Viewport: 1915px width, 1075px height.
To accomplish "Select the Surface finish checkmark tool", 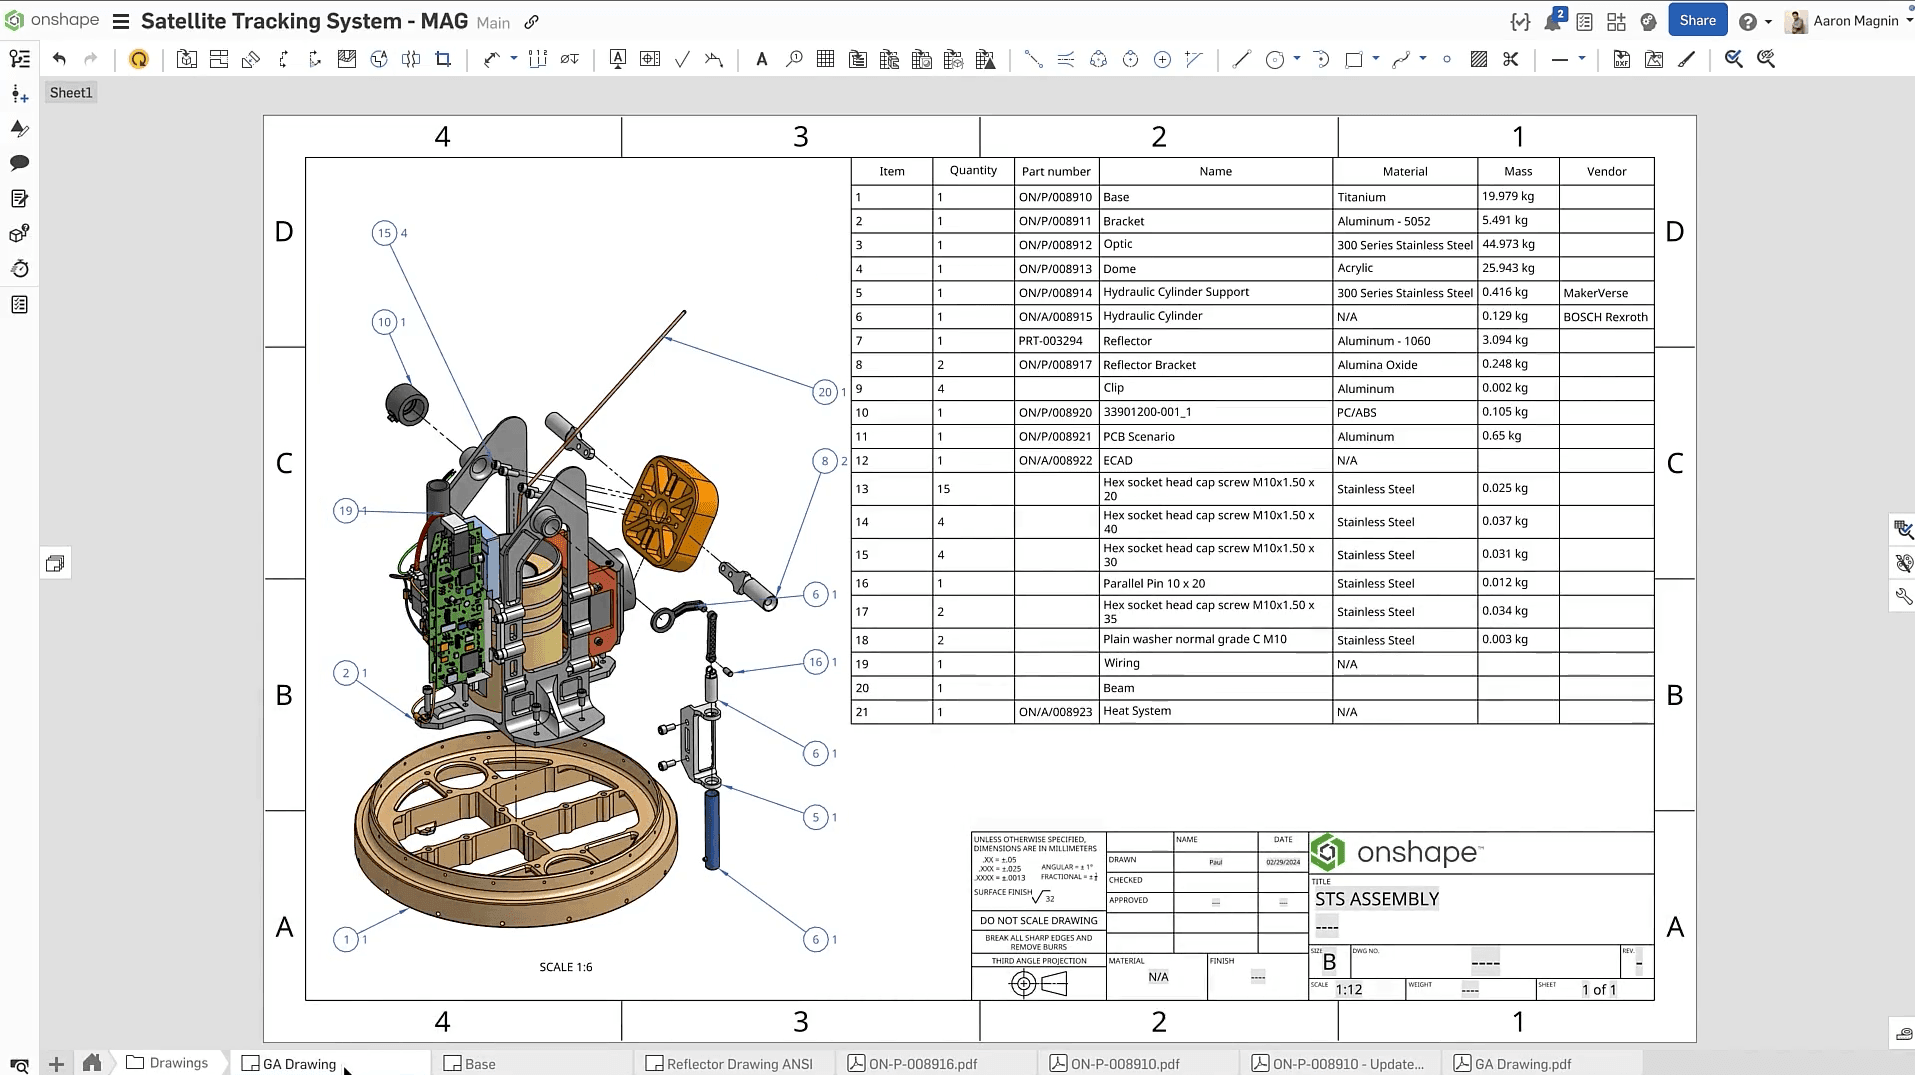I will (x=682, y=59).
